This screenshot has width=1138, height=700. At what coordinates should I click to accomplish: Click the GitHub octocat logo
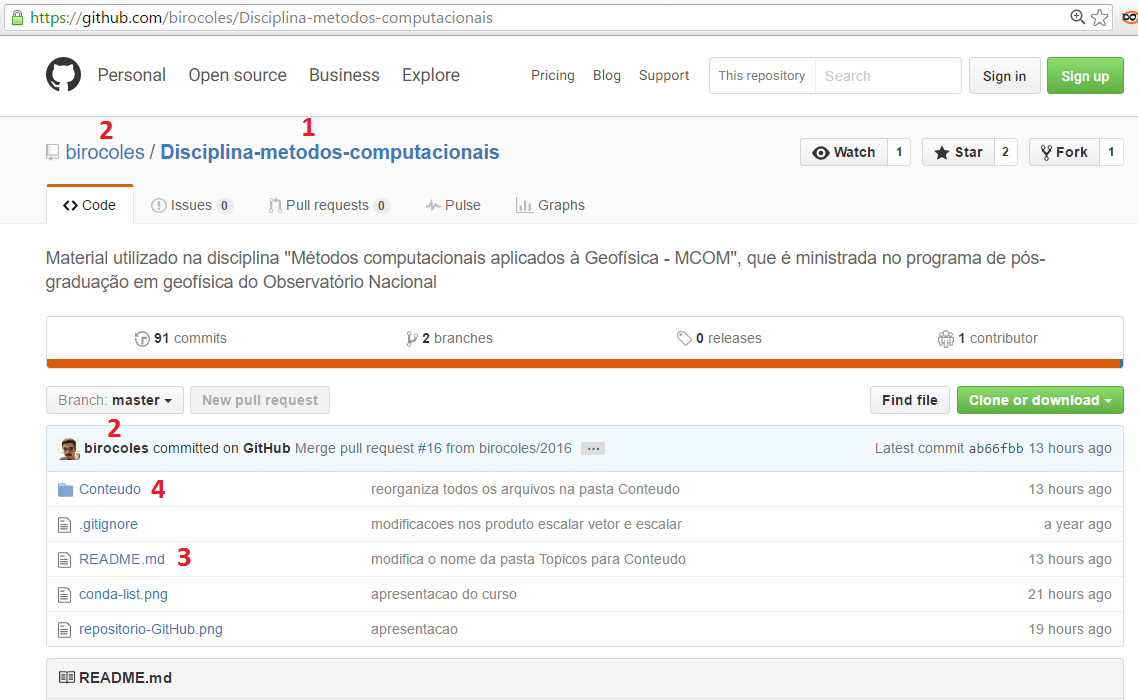[63, 75]
